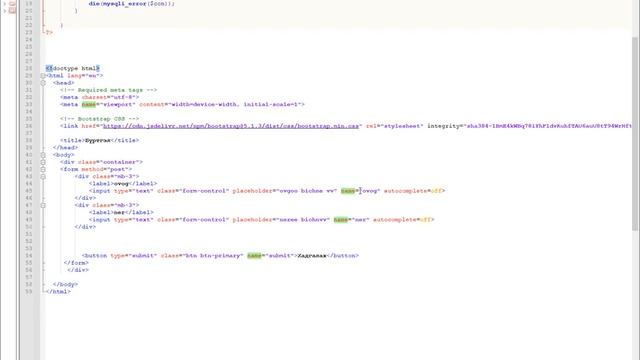Click the closing html tag on line 59
Image resolution: width=640 pixels, height=360 pixels.
[x=58, y=292]
